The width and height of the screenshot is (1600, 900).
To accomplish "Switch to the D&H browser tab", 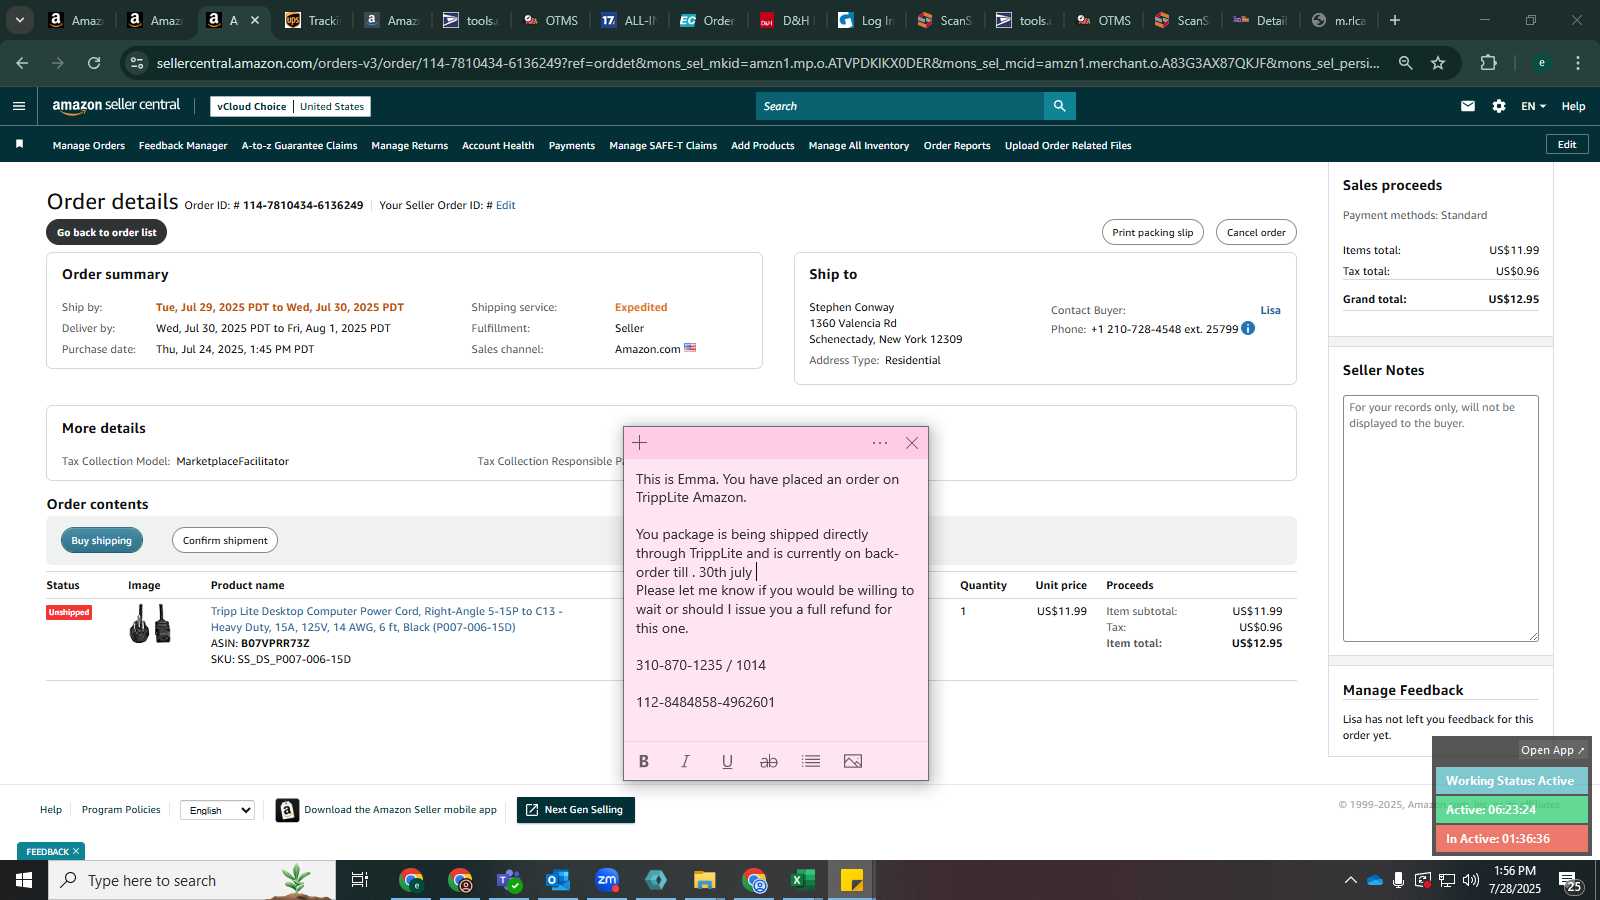I will pos(786,20).
